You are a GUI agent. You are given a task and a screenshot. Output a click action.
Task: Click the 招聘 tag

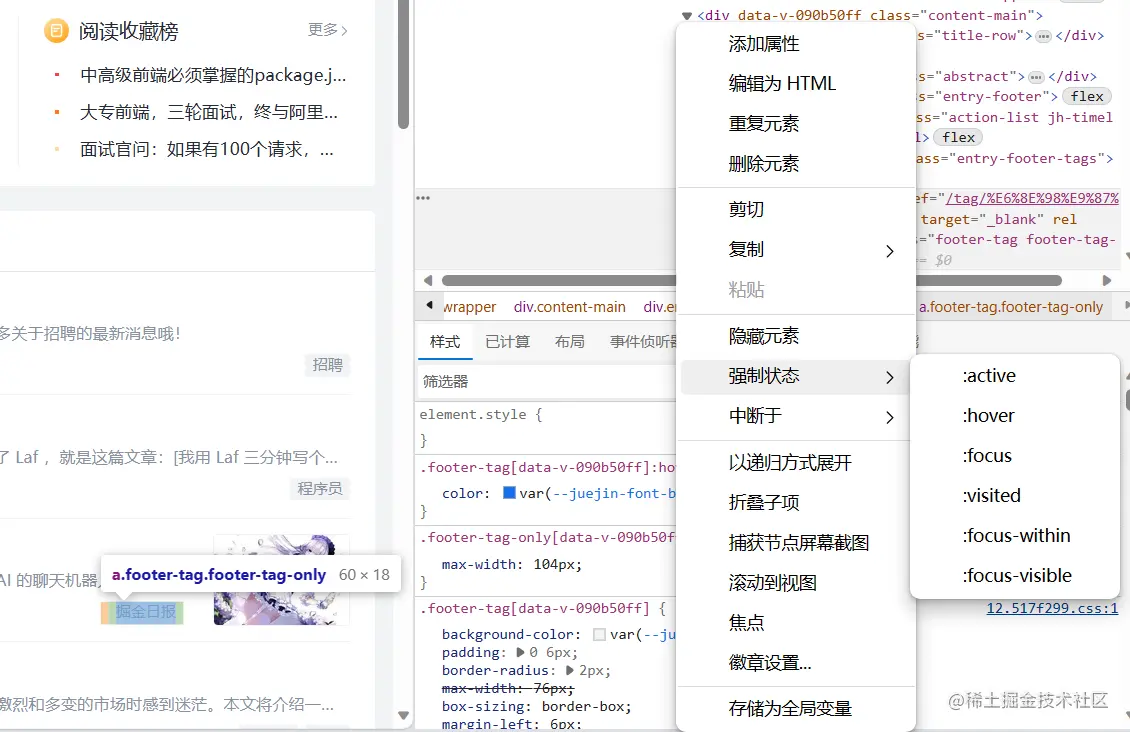[x=328, y=365]
